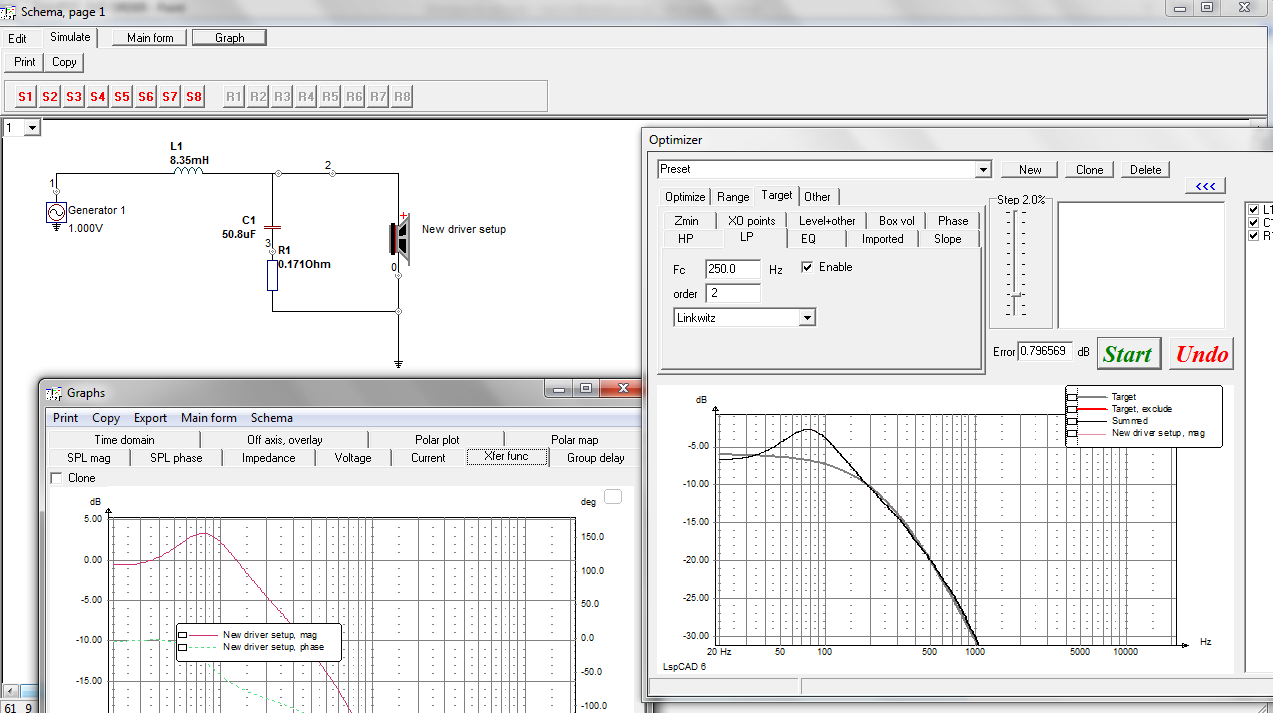The image size is (1273, 713).
Task: Click the S8 snapshot button
Action: point(193,97)
